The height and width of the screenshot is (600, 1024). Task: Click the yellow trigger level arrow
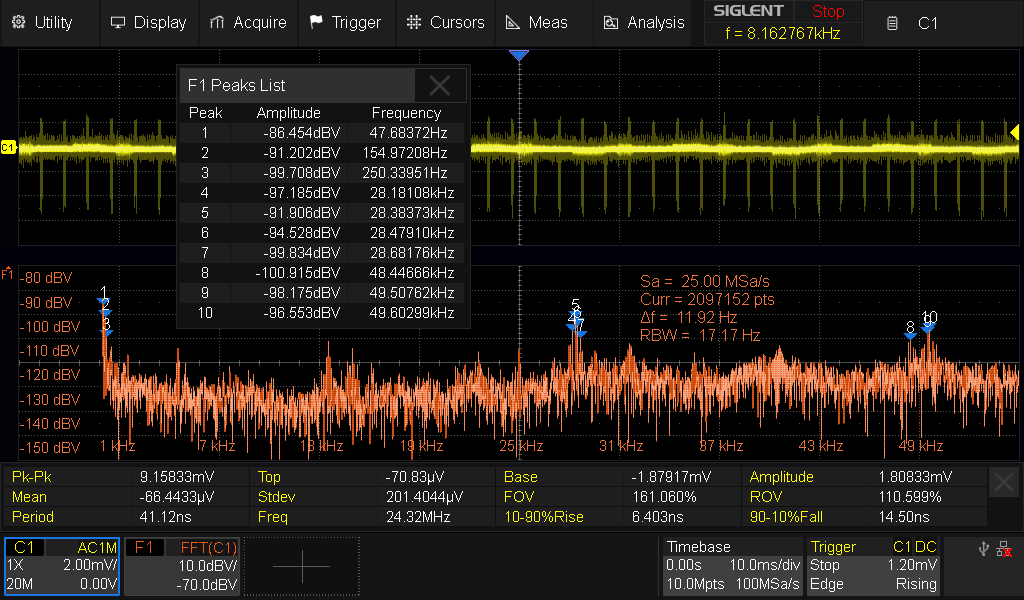1017,133
